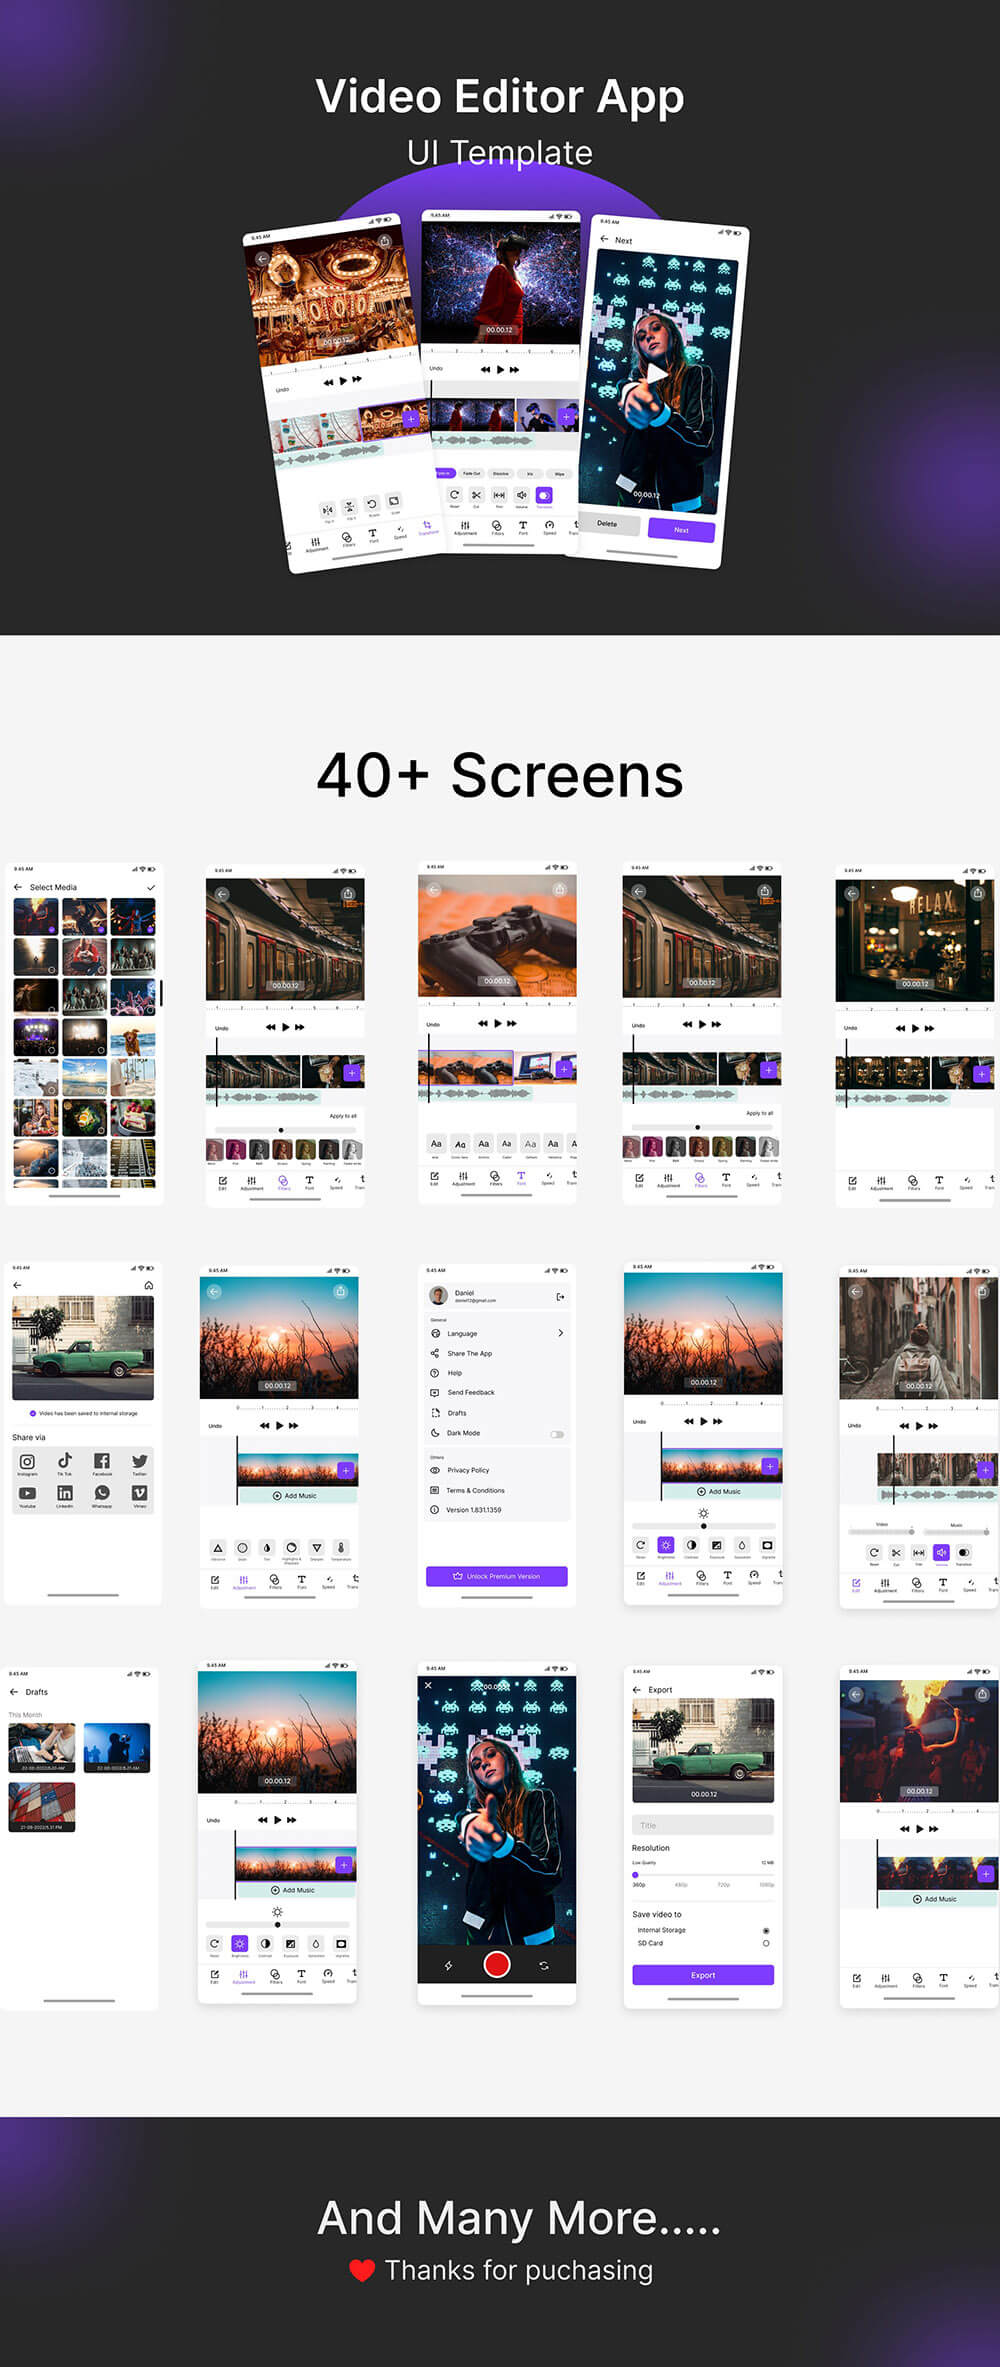Click the Title input field

702,1825
